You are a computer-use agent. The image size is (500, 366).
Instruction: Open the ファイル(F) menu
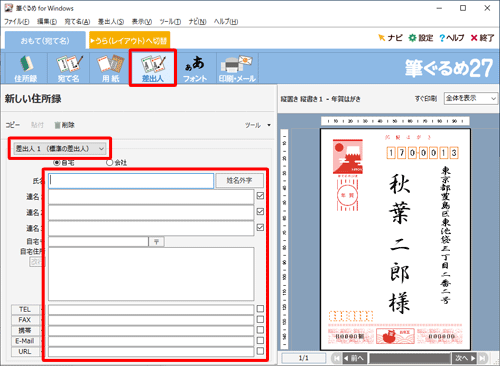coord(17,22)
